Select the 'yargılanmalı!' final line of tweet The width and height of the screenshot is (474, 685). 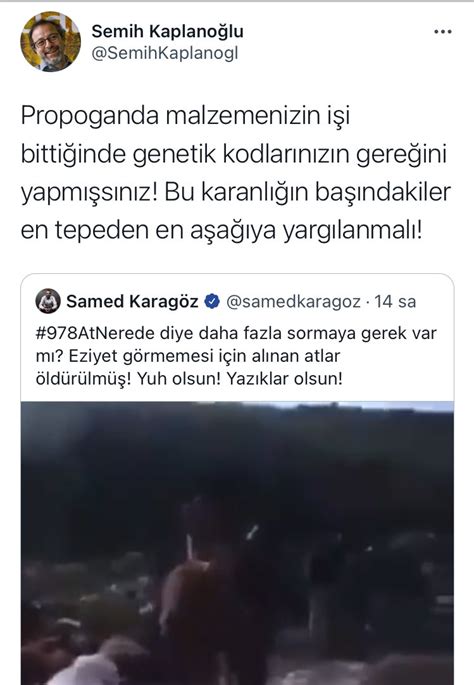coord(353,232)
